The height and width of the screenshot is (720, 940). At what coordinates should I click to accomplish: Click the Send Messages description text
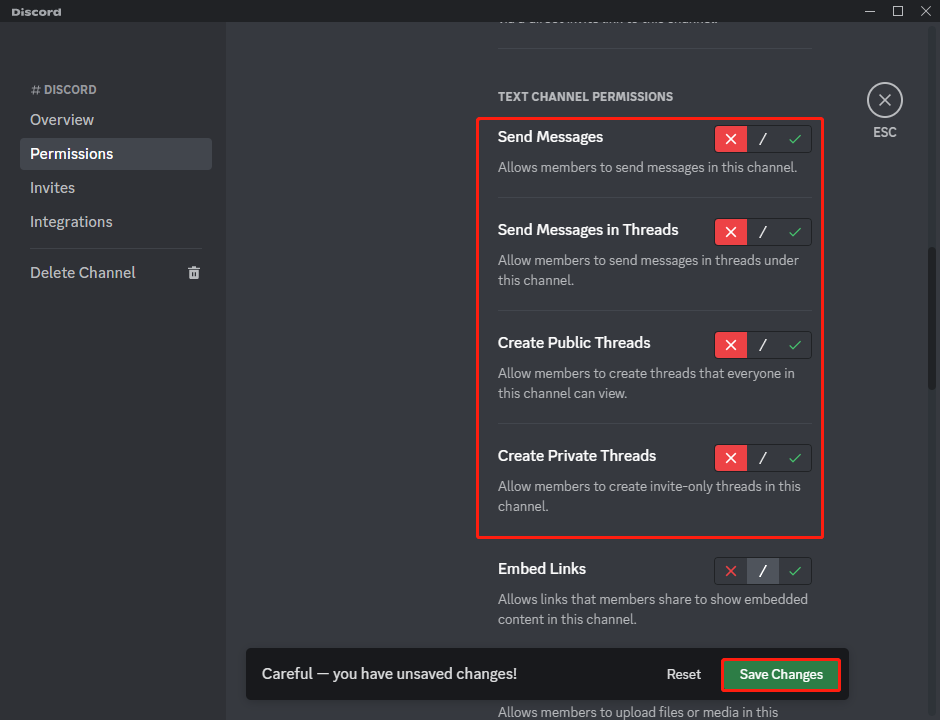(647, 167)
